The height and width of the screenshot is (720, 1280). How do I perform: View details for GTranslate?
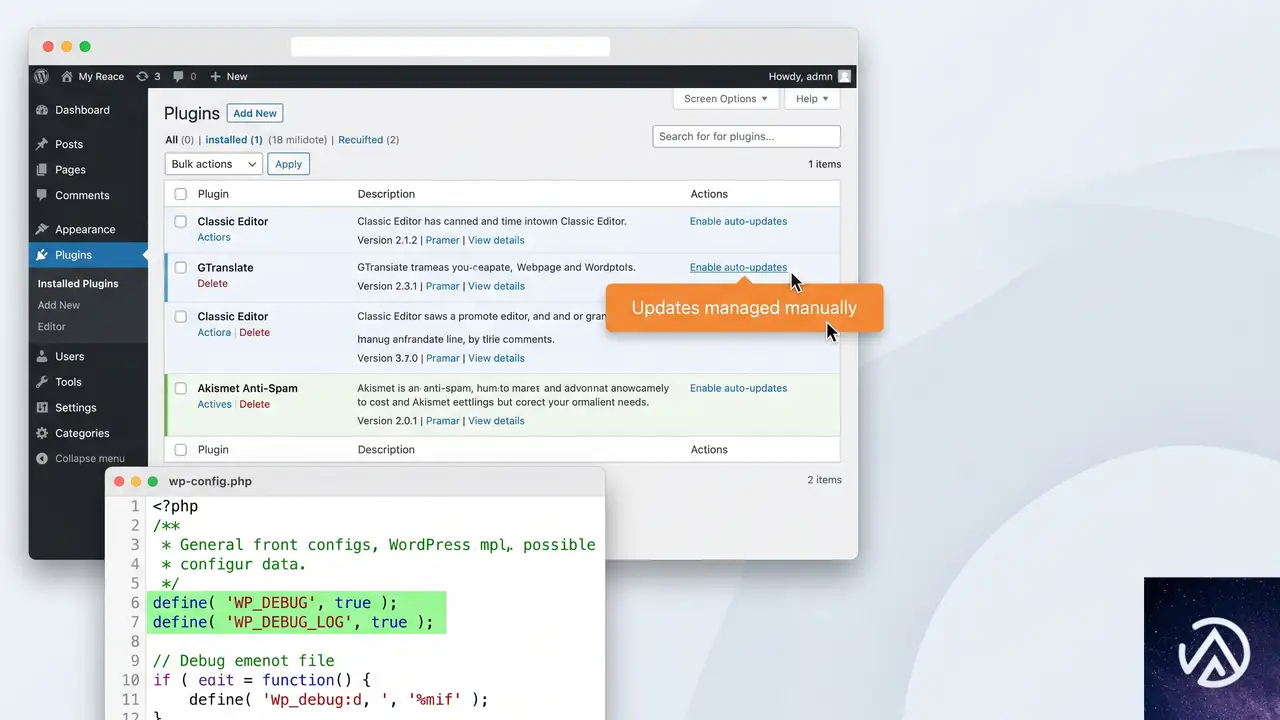click(496, 286)
